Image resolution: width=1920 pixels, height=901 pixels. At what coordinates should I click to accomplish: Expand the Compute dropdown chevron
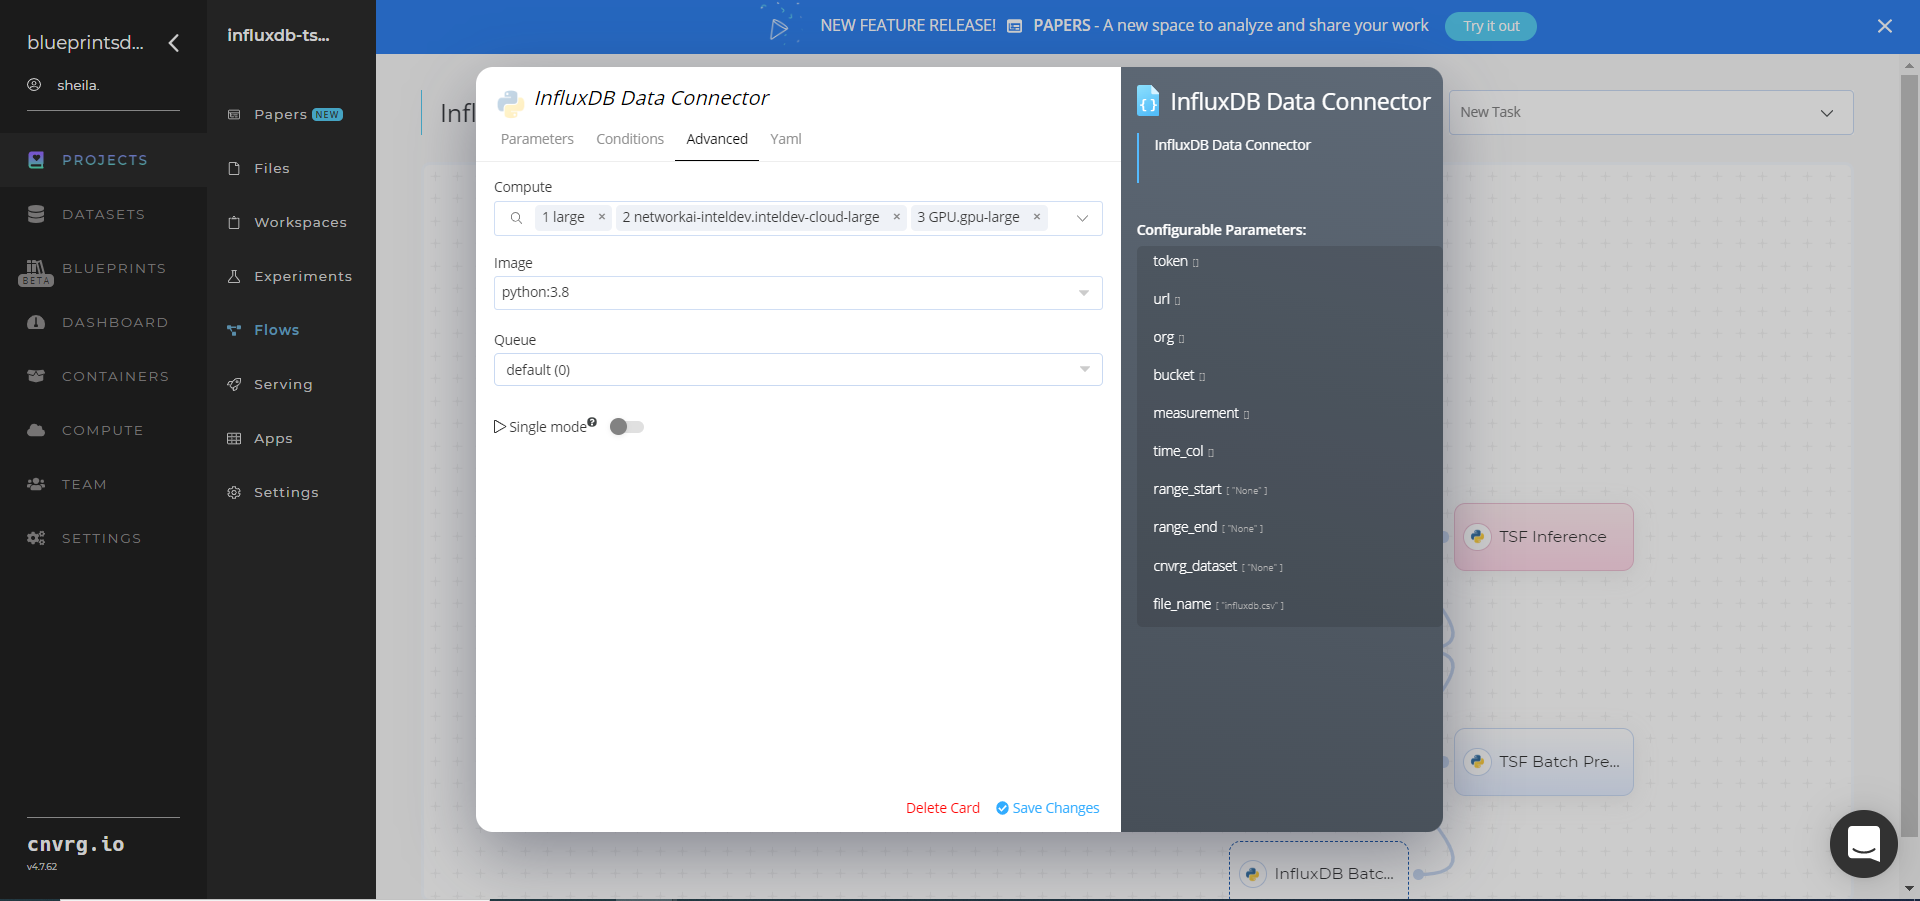coord(1082,218)
